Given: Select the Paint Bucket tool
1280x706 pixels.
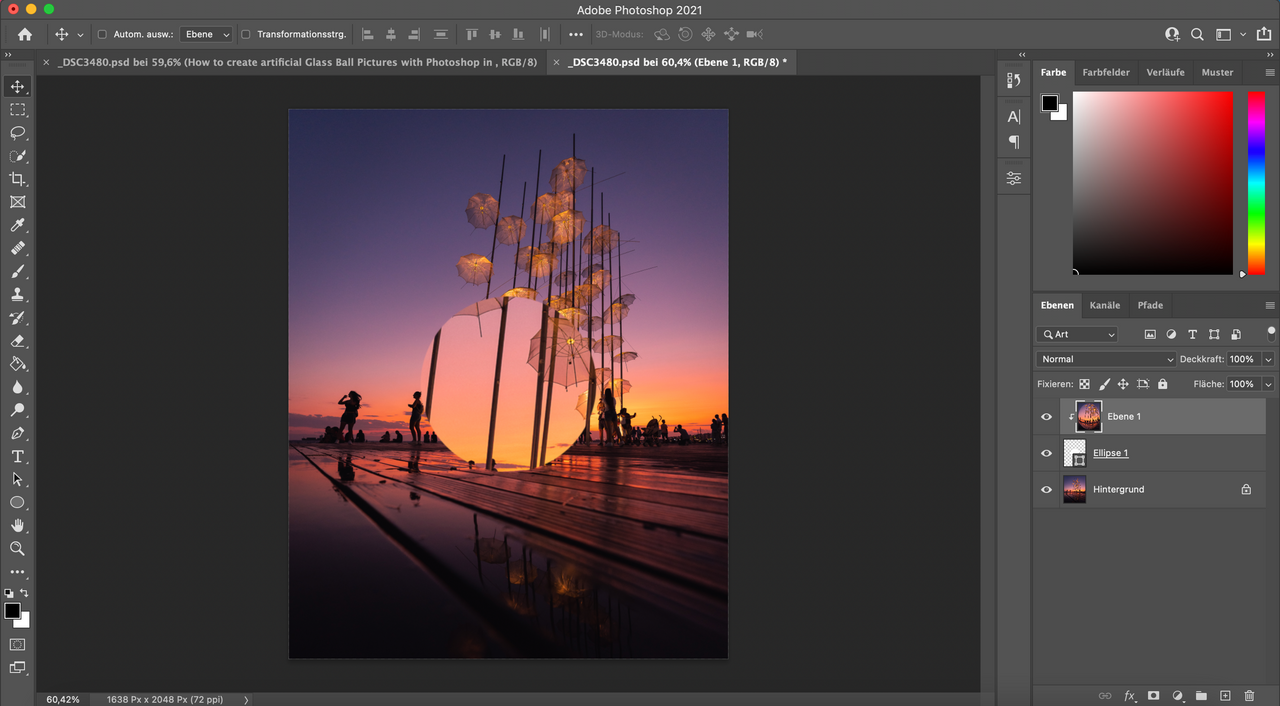Looking at the screenshot, I should point(17,364).
